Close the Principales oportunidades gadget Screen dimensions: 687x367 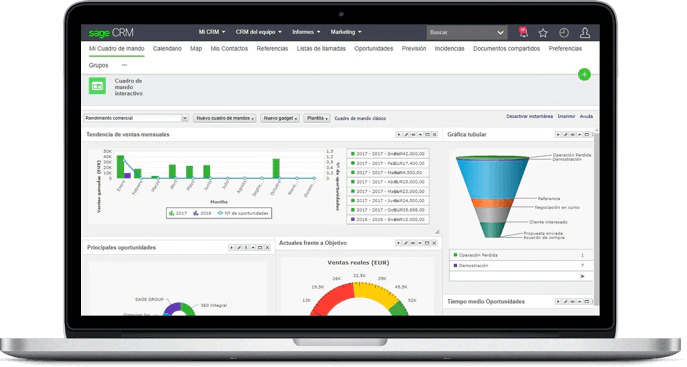pyautogui.click(x=267, y=247)
